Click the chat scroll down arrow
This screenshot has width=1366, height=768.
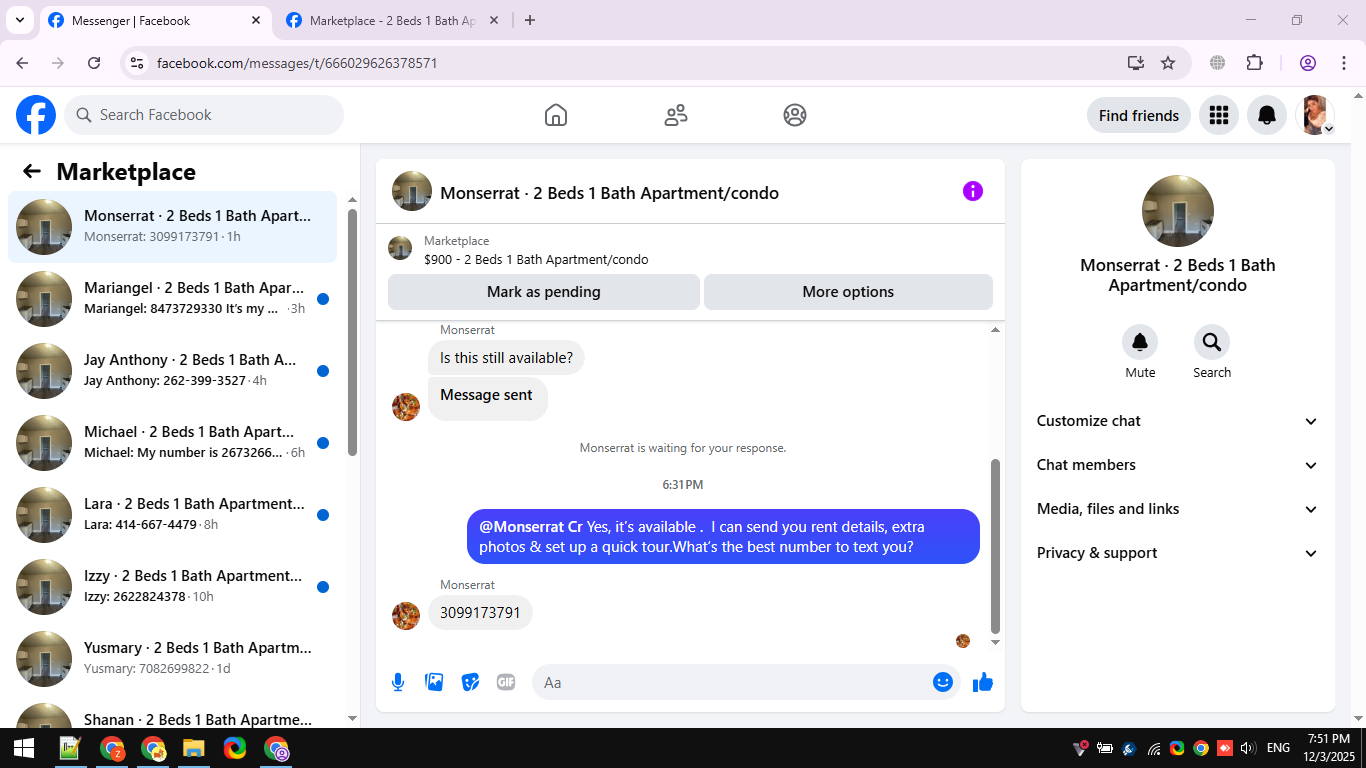995,642
